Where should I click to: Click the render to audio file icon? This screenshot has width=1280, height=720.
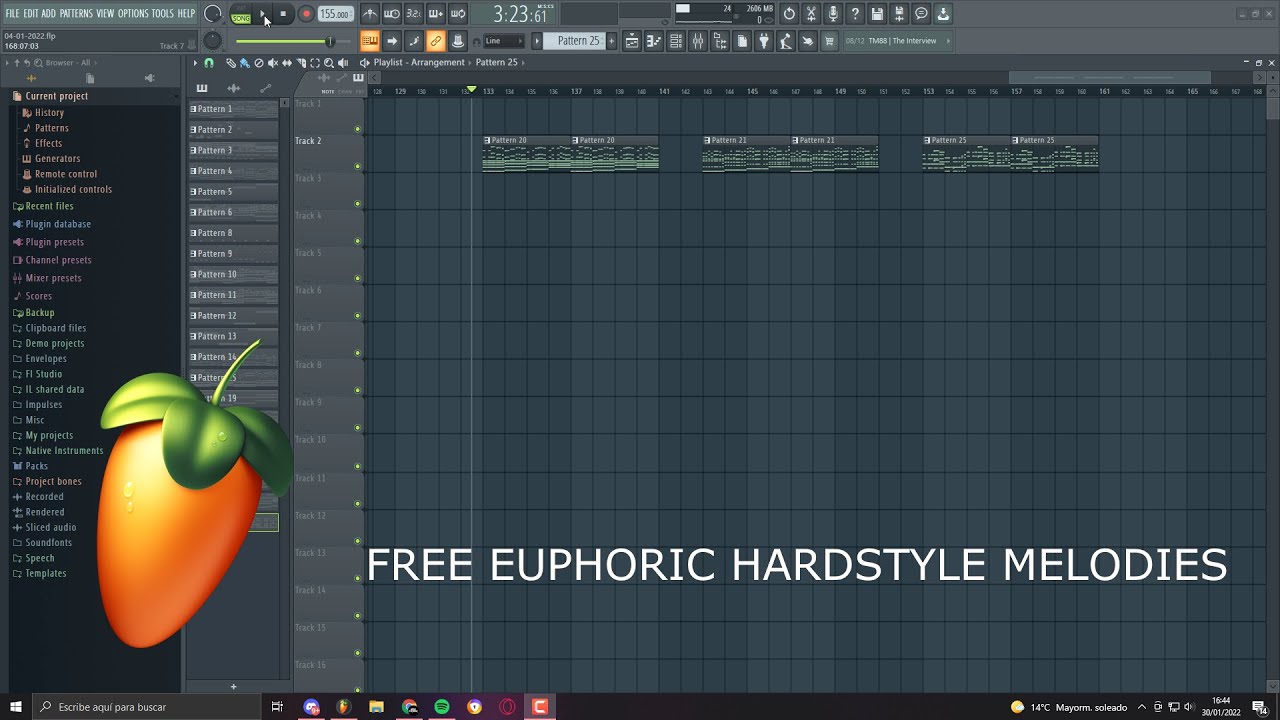pos(899,14)
